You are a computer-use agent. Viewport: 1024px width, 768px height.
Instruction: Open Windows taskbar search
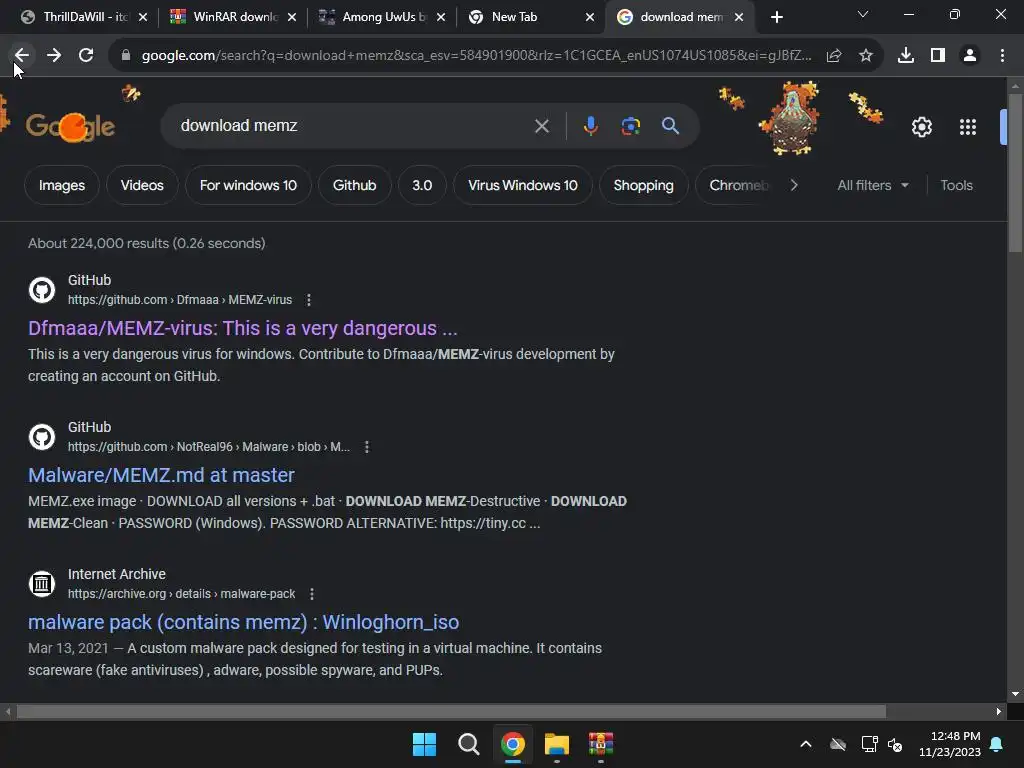tap(468, 744)
